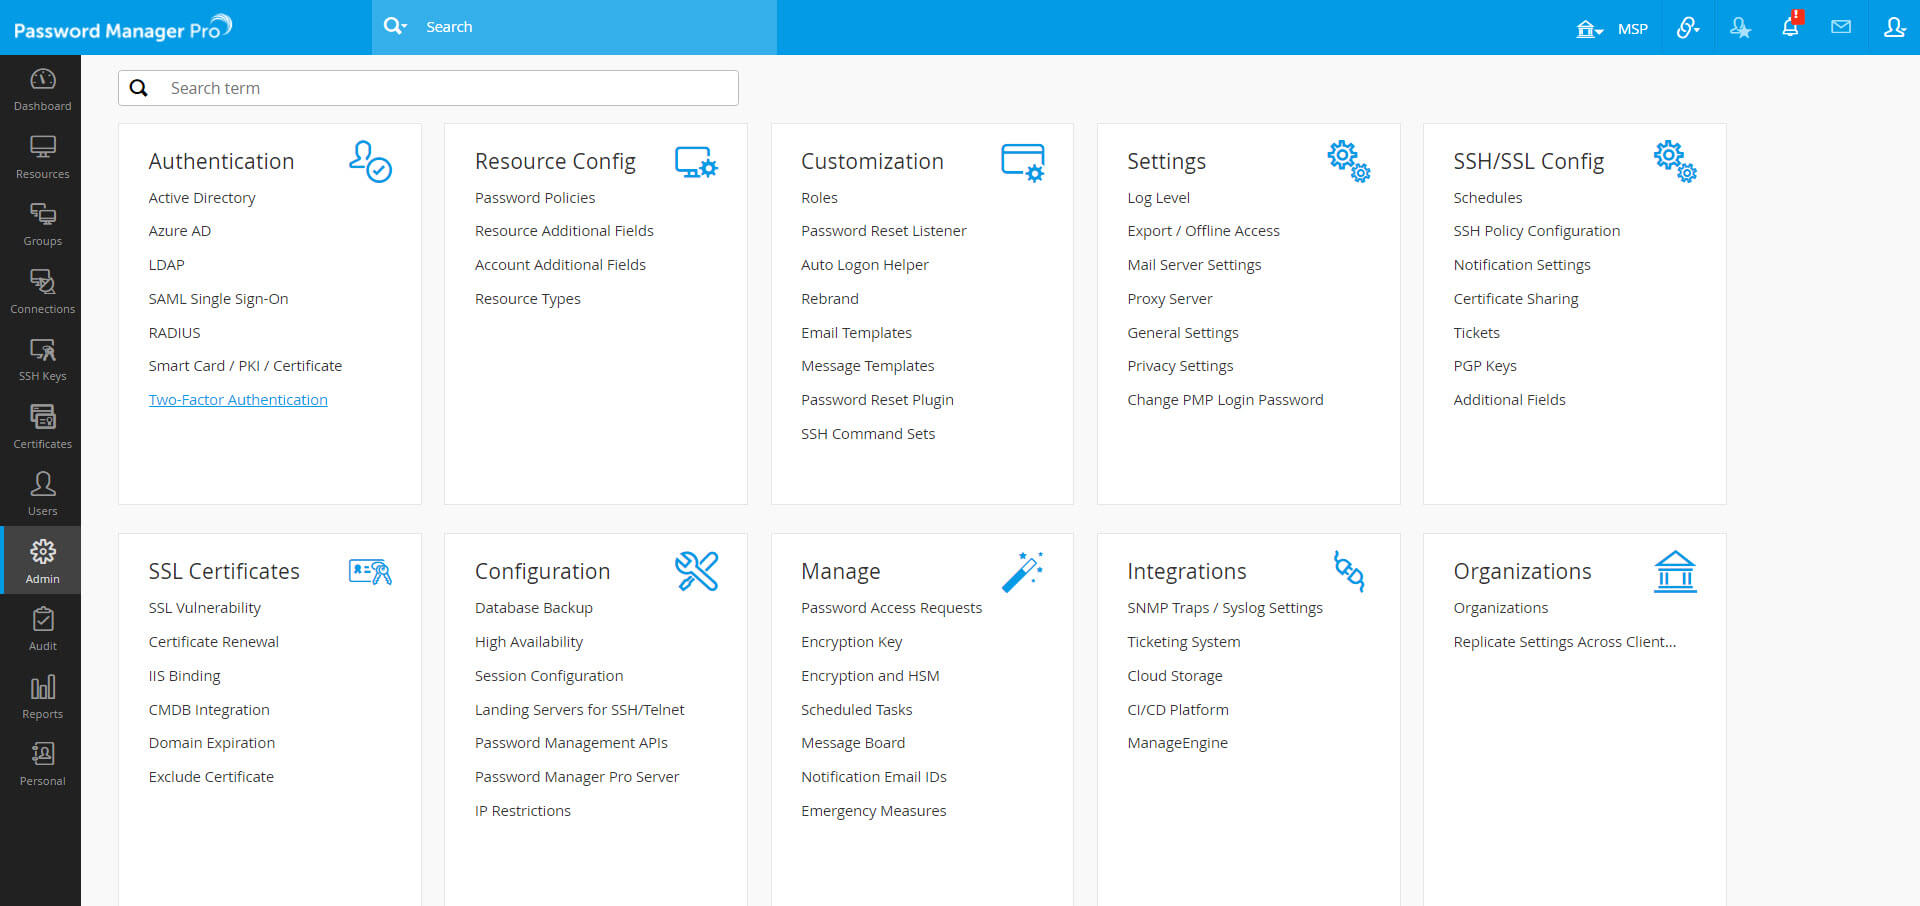Open Connections in the sidebar
Image resolution: width=1920 pixels, height=906 pixels.
(x=42, y=292)
